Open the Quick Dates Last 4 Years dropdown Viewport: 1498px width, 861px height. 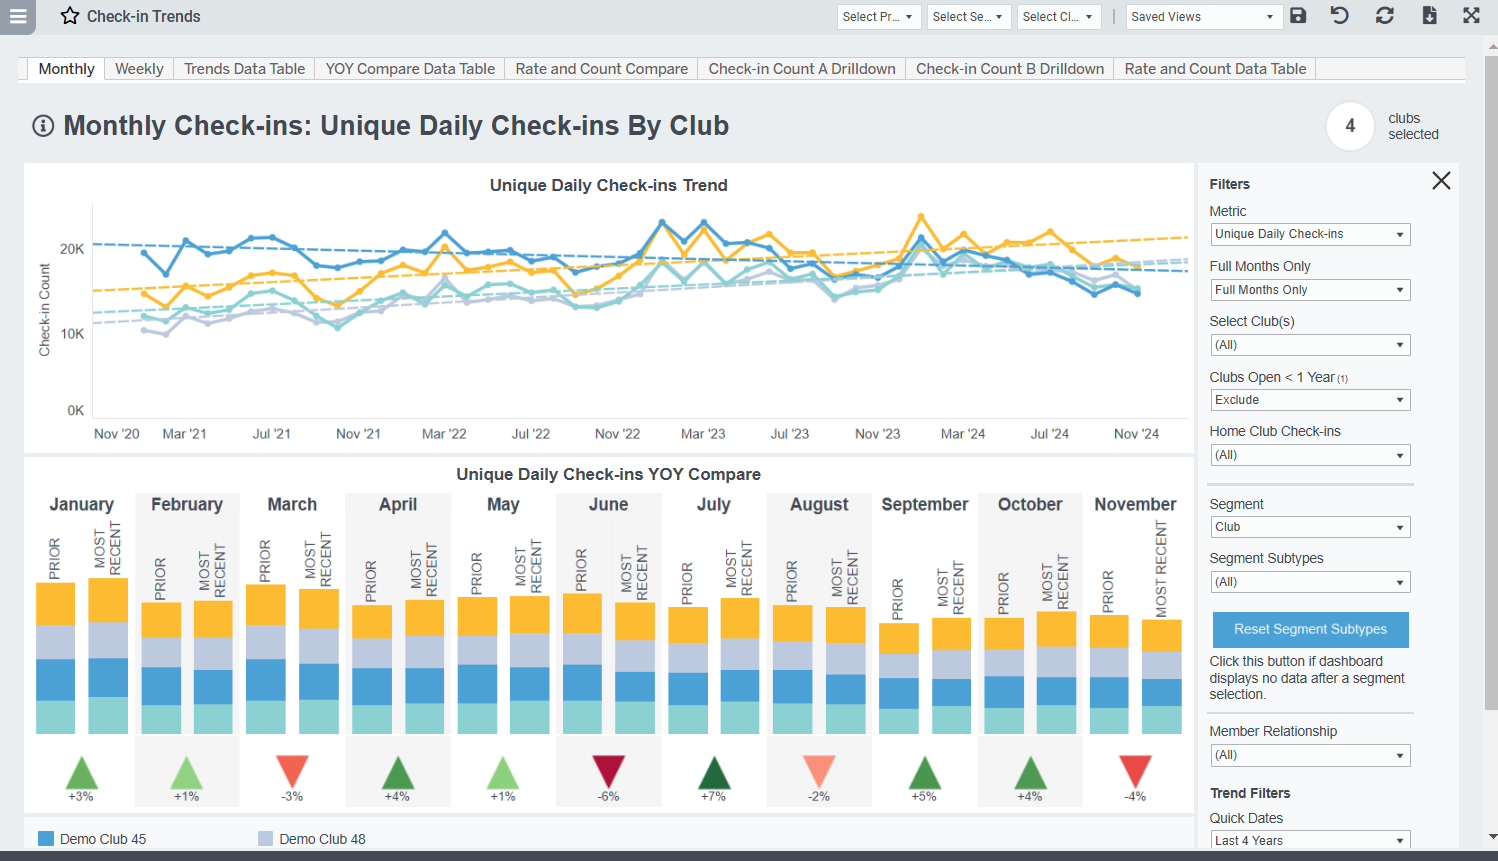pyautogui.click(x=1310, y=841)
